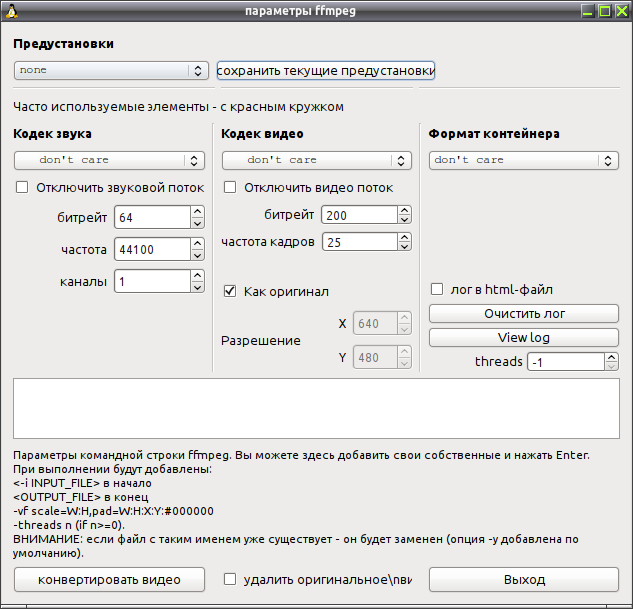
Task: Click the video bitrate field showing 200
Action: click(359, 215)
